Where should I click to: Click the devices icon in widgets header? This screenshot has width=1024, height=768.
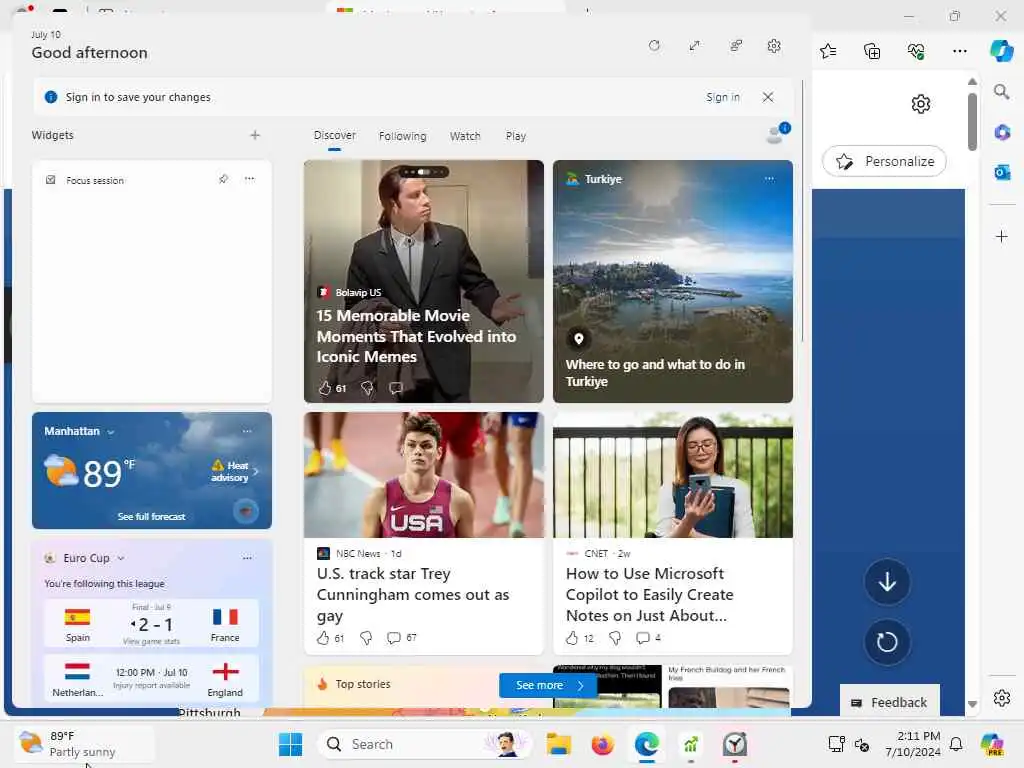click(x=736, y=46)
